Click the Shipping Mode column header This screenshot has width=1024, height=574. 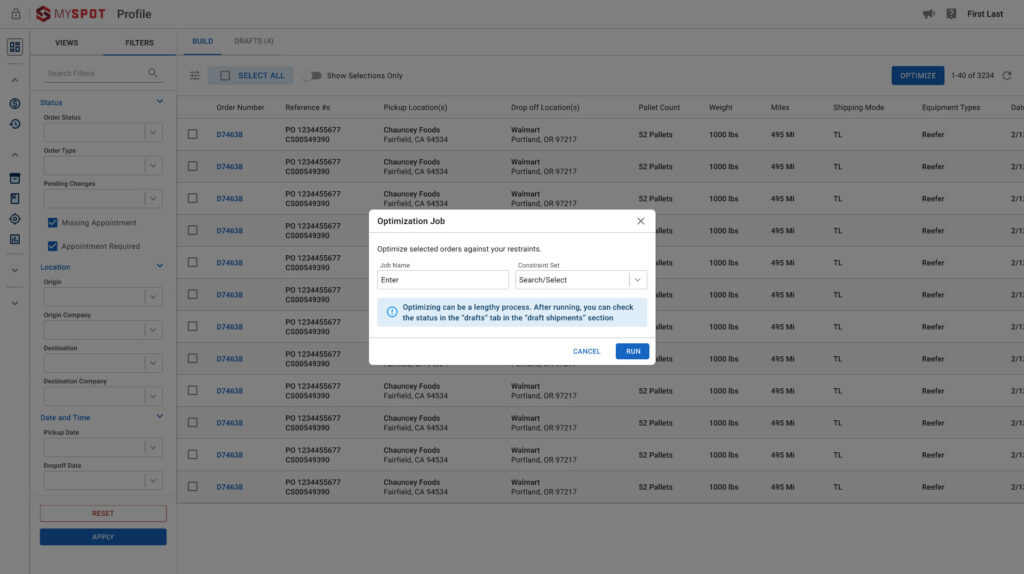click(858, 108)
